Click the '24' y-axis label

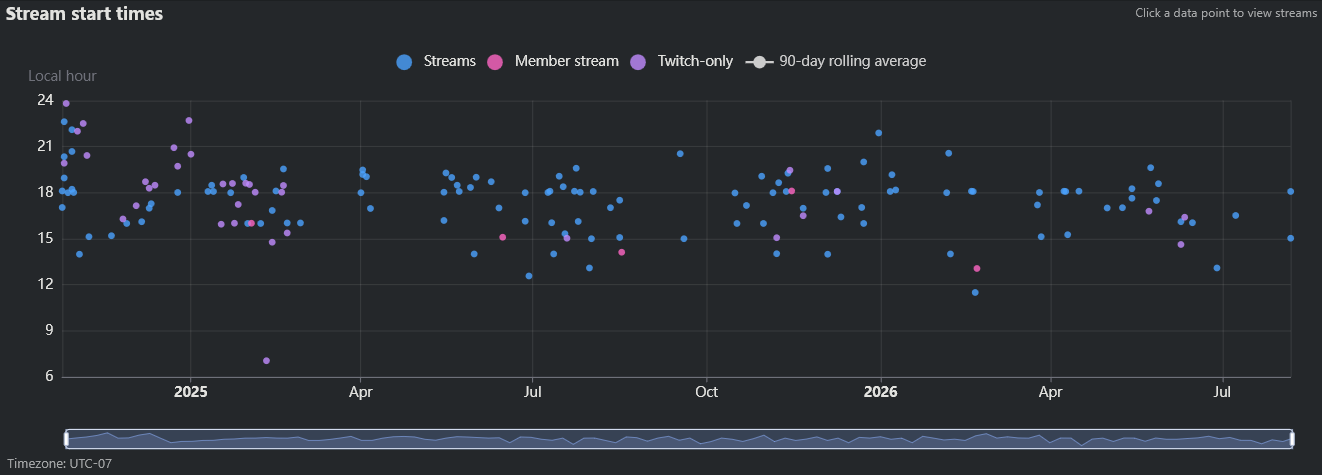pos(45,100)
